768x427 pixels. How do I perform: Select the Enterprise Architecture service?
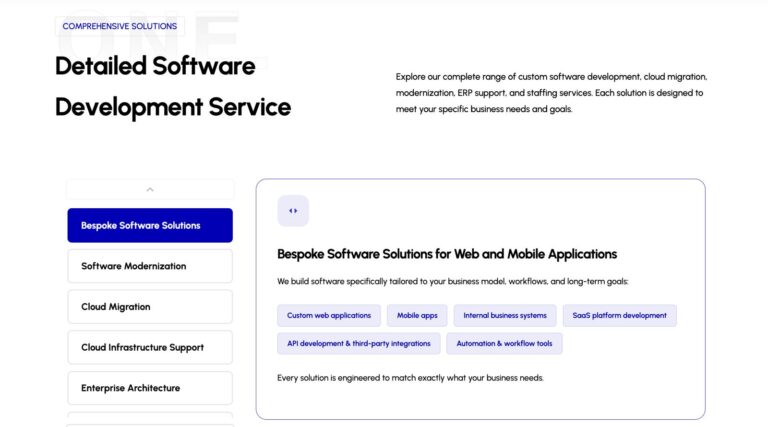150,388
